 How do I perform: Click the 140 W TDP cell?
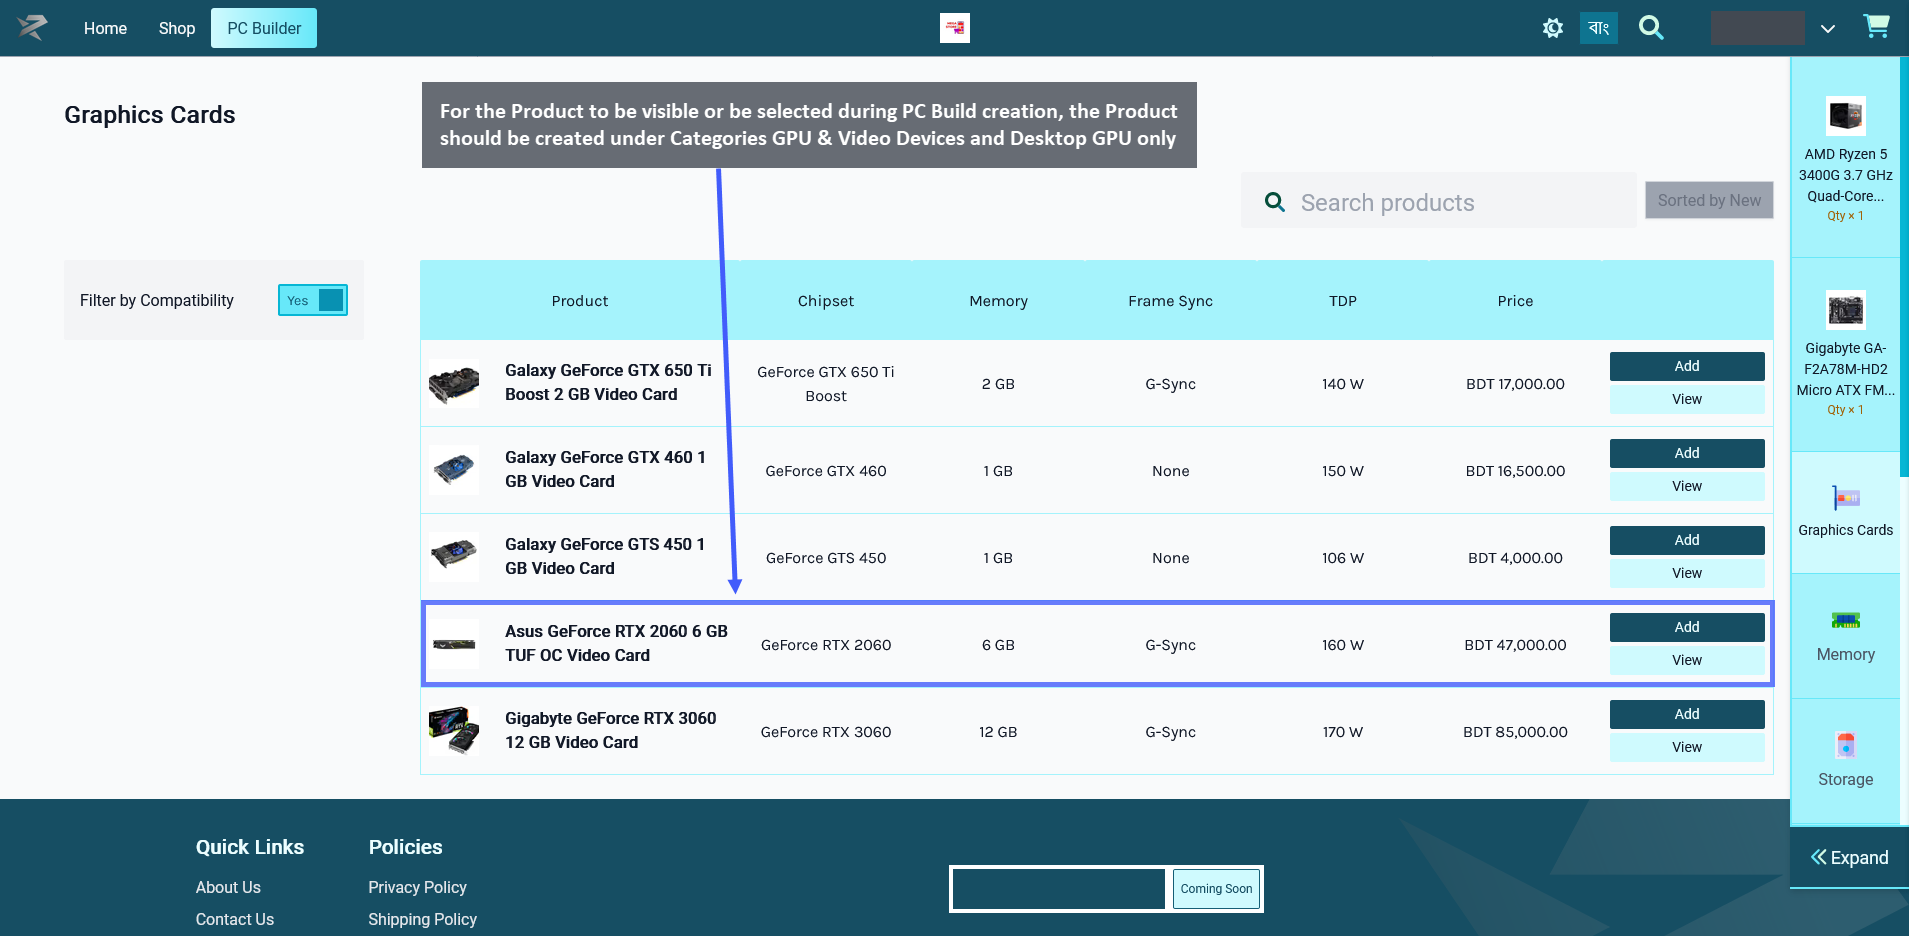pyautogui.click(x=1343, y=384)
